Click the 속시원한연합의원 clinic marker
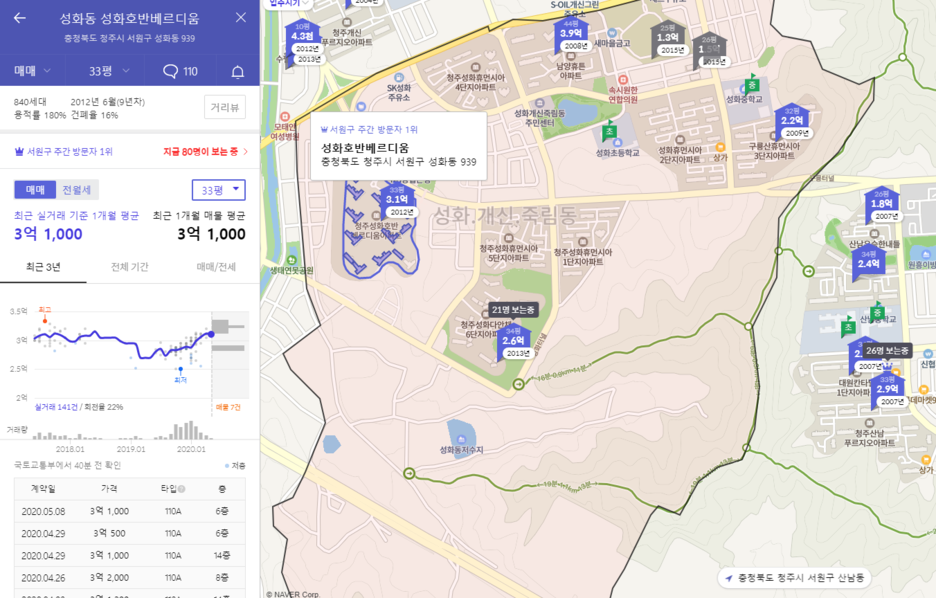 pos(623,79)
